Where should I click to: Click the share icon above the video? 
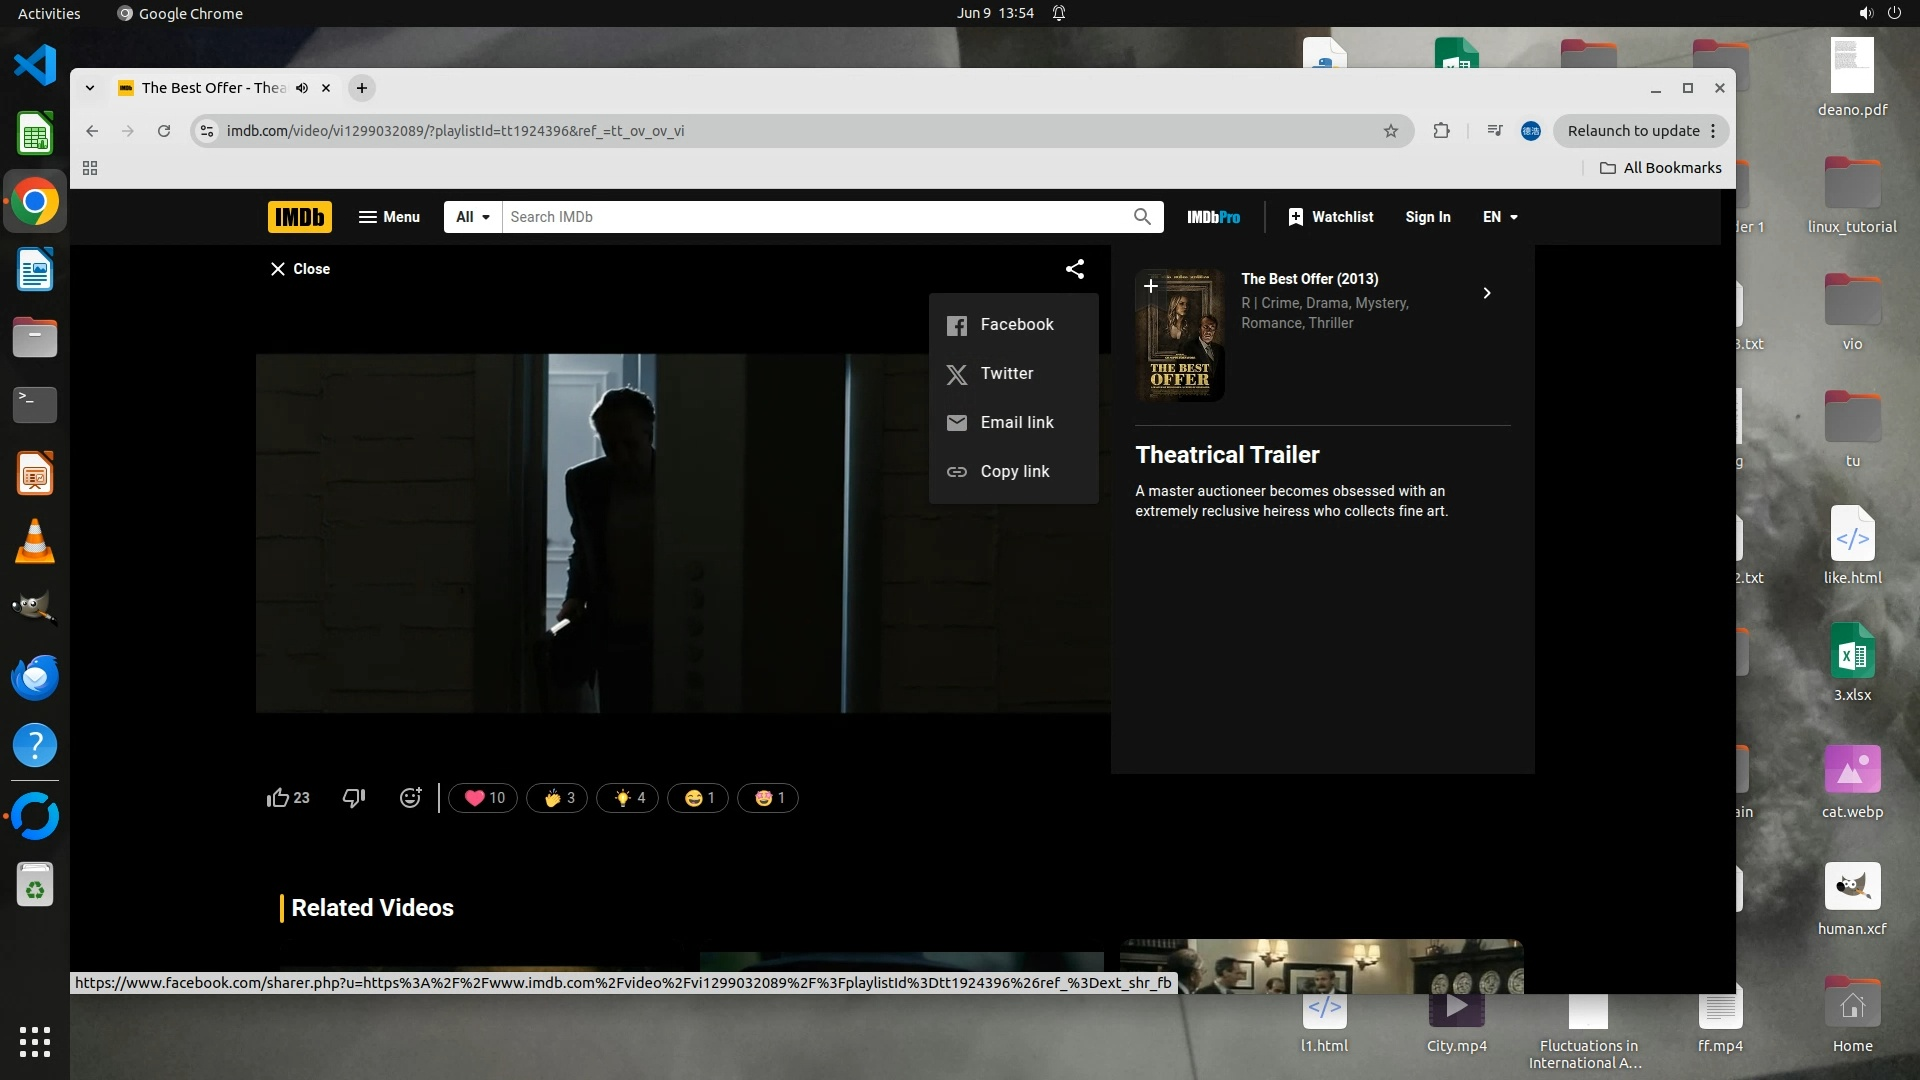click(1074, 269)
